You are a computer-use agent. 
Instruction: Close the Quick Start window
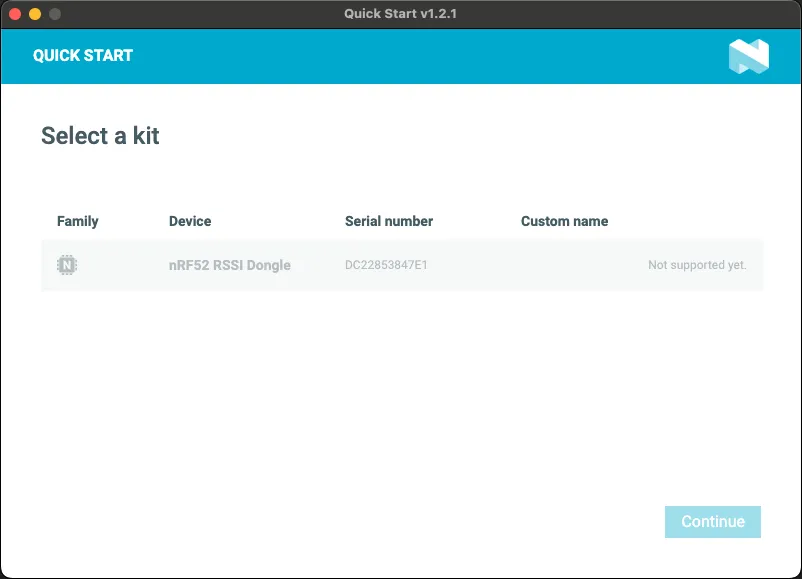[x=16, y=14]
